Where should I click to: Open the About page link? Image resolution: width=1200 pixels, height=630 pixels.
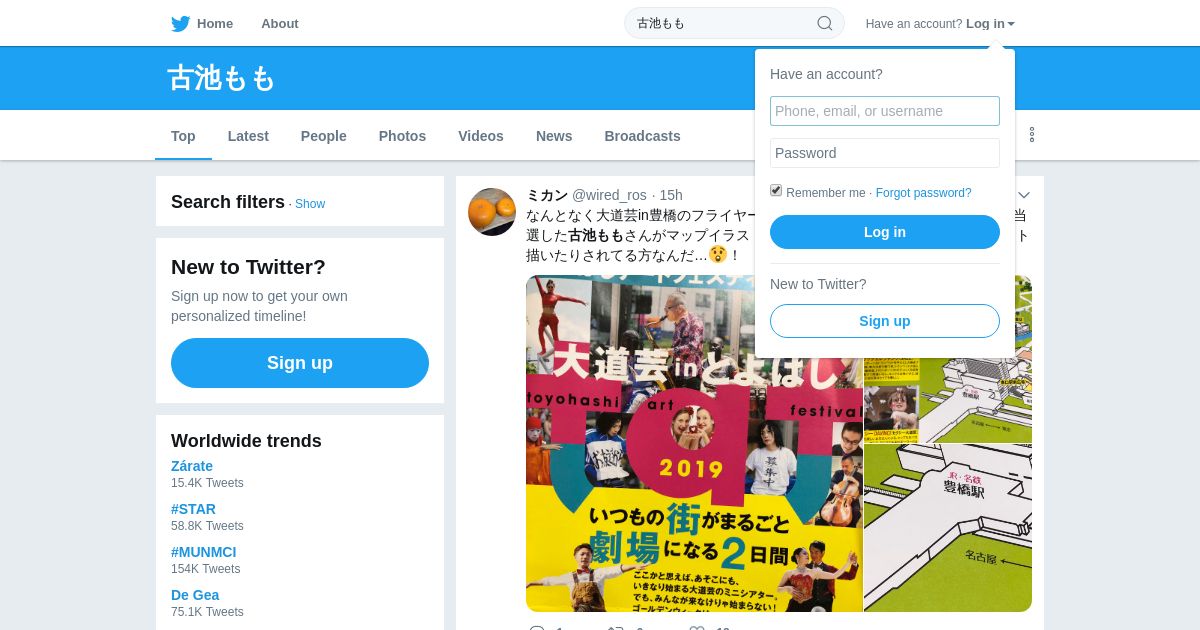[x=280, y=23]
